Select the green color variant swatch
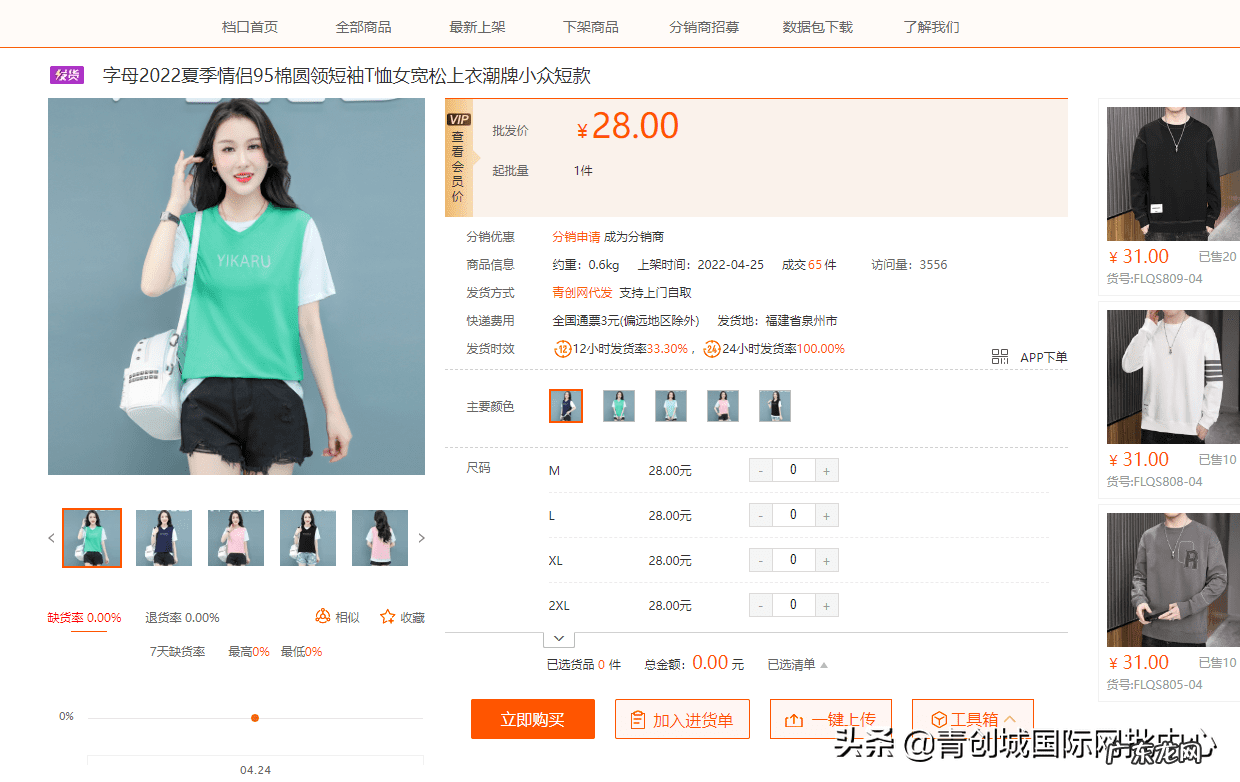This screenshot has width=1240, height=782. click(x=618, y=406)
